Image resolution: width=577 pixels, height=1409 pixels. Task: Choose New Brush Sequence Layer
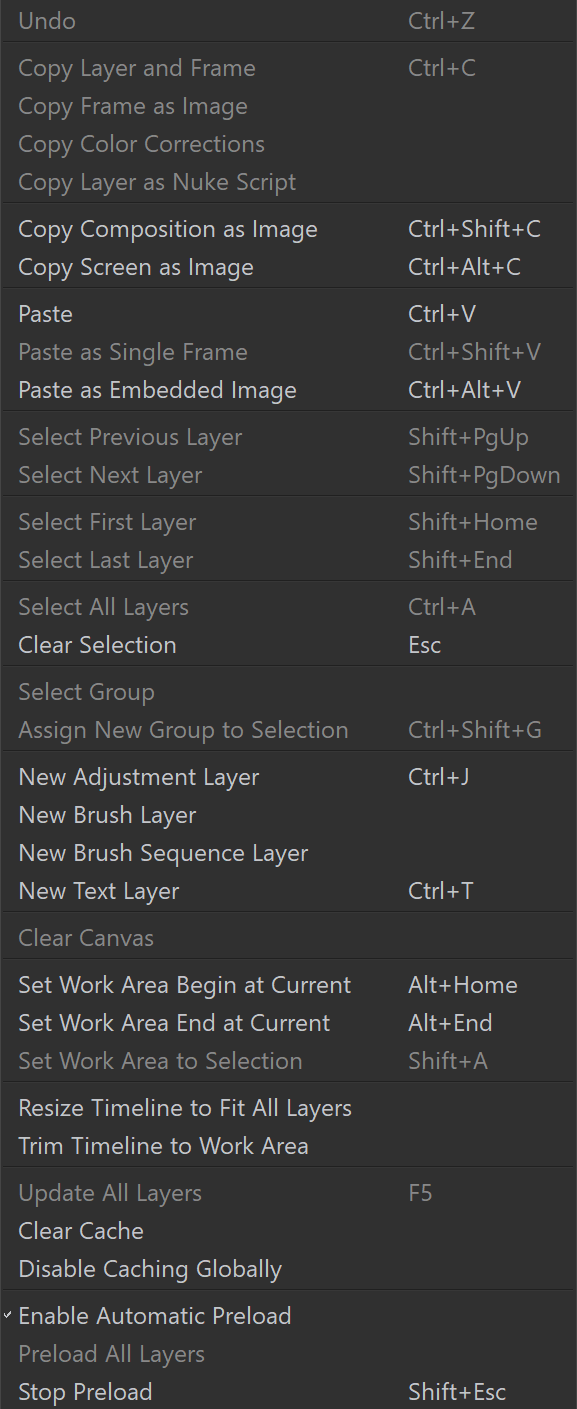point(288,853)
